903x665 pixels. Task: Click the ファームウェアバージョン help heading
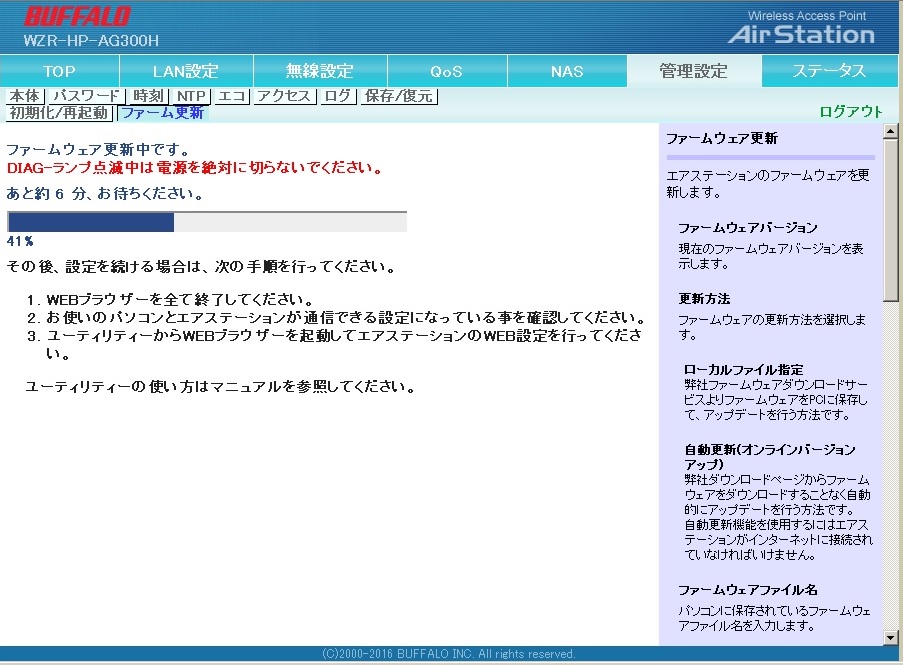tap(748, 228)
